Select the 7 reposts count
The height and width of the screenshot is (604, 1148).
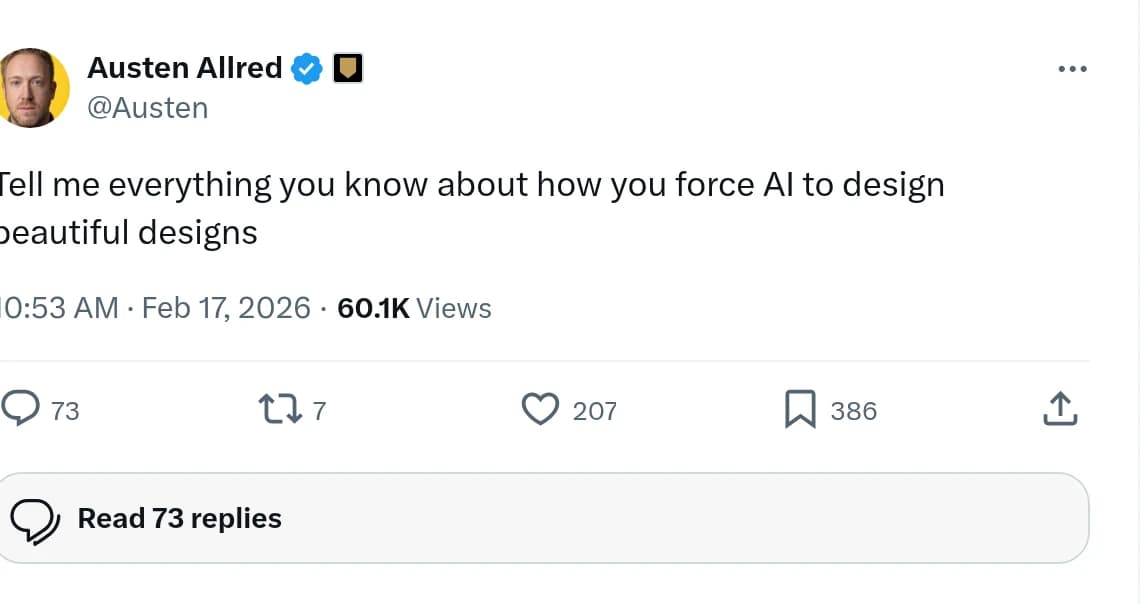point(320,409)
